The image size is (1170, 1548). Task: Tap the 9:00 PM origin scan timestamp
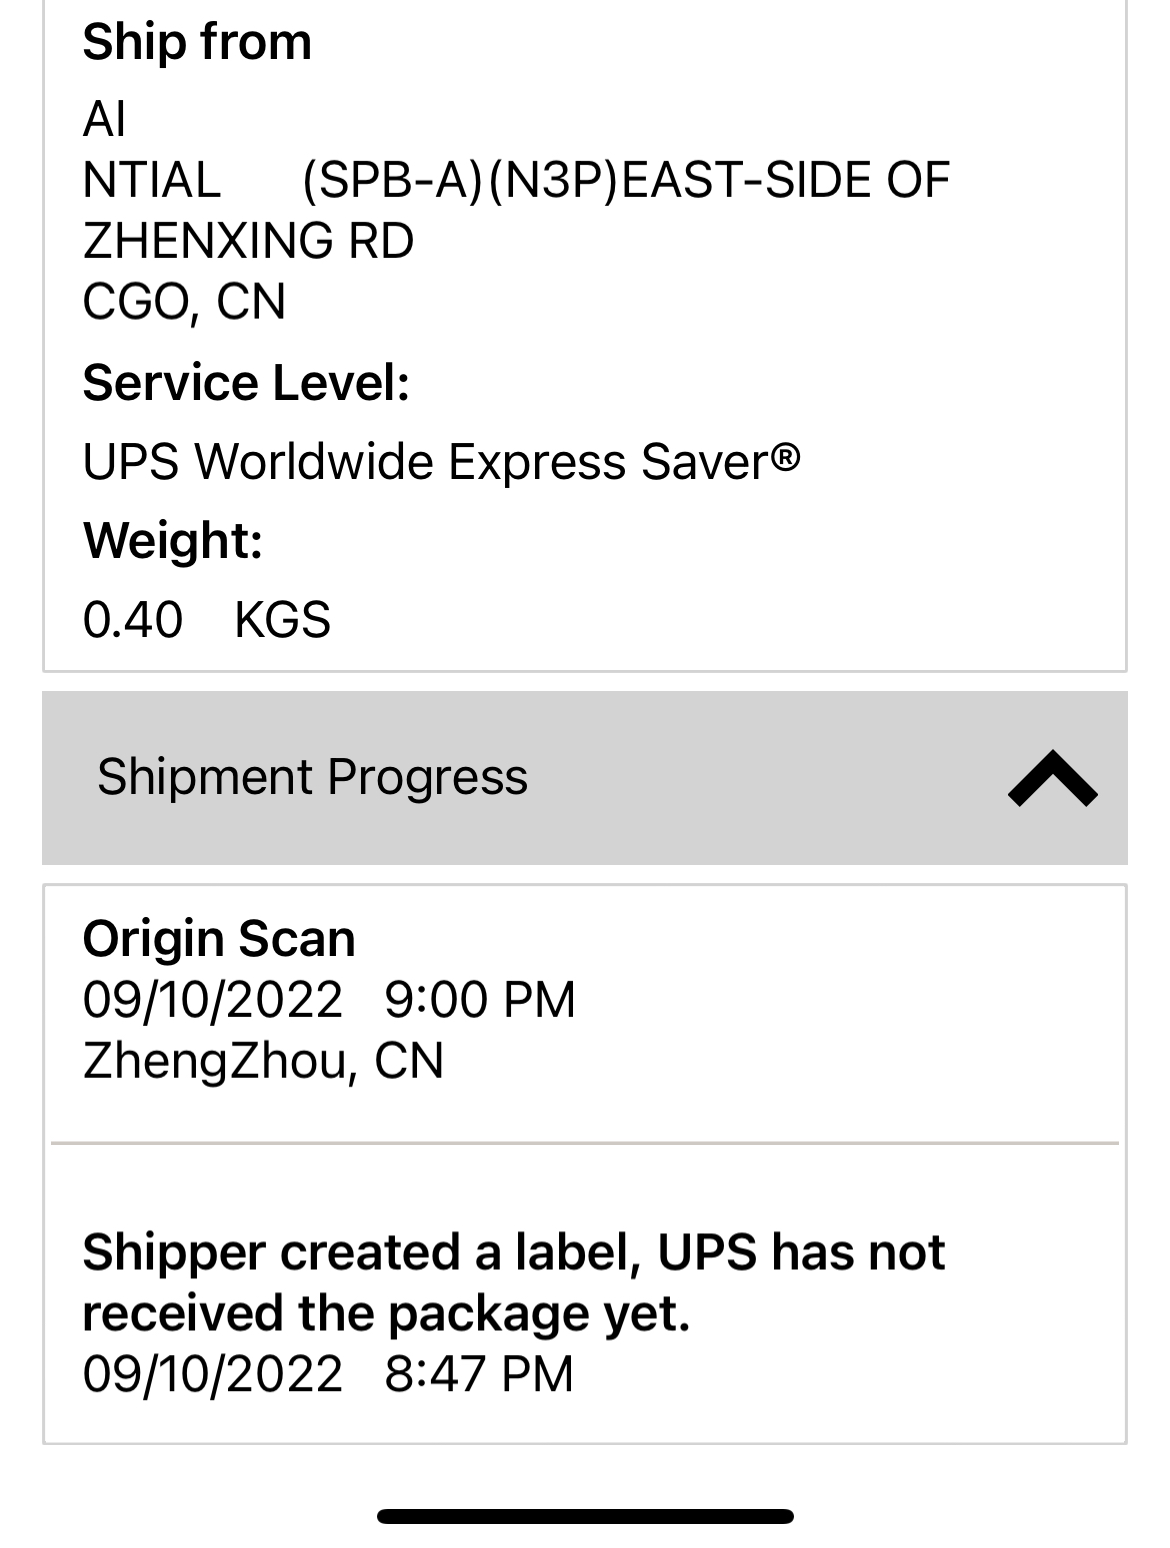(480, 999)
